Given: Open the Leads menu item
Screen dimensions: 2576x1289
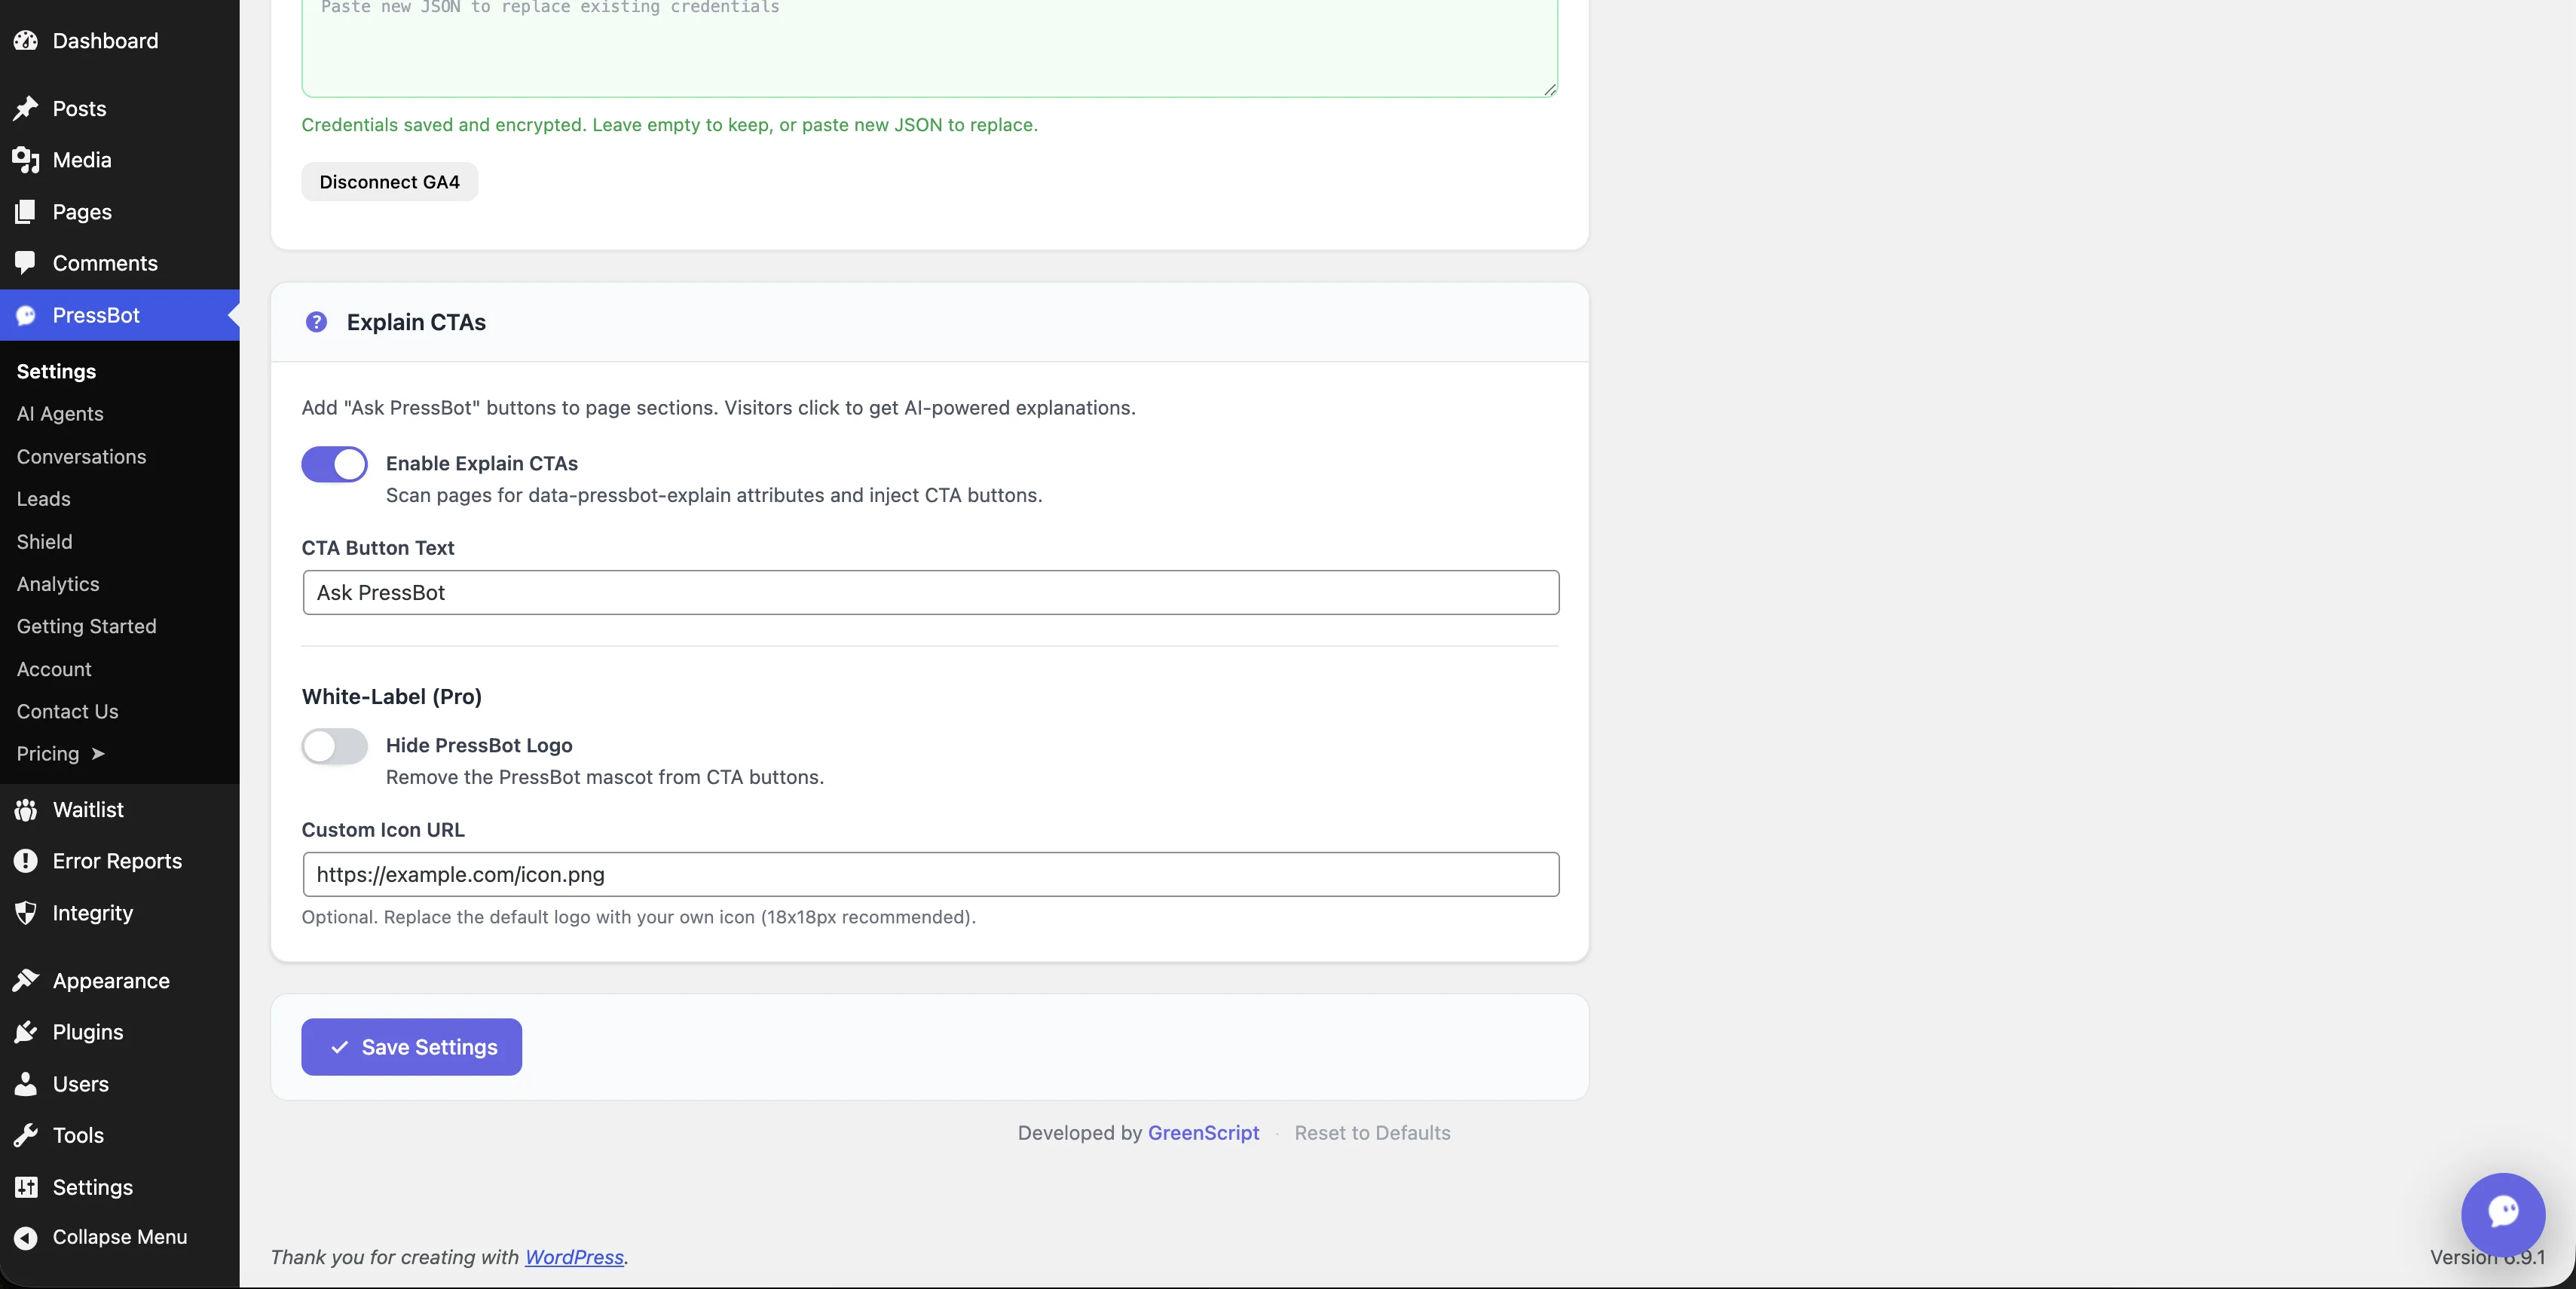Looking at the screenshot, I should coord(43,498).
